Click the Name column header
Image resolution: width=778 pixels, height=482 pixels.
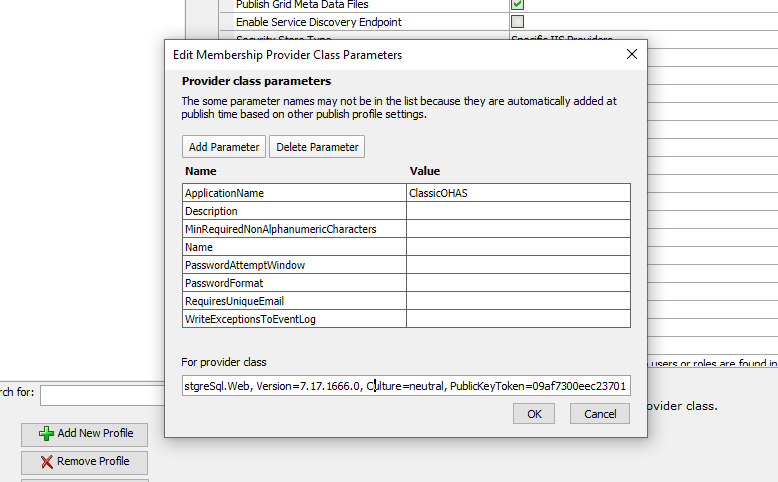point(200,171)
